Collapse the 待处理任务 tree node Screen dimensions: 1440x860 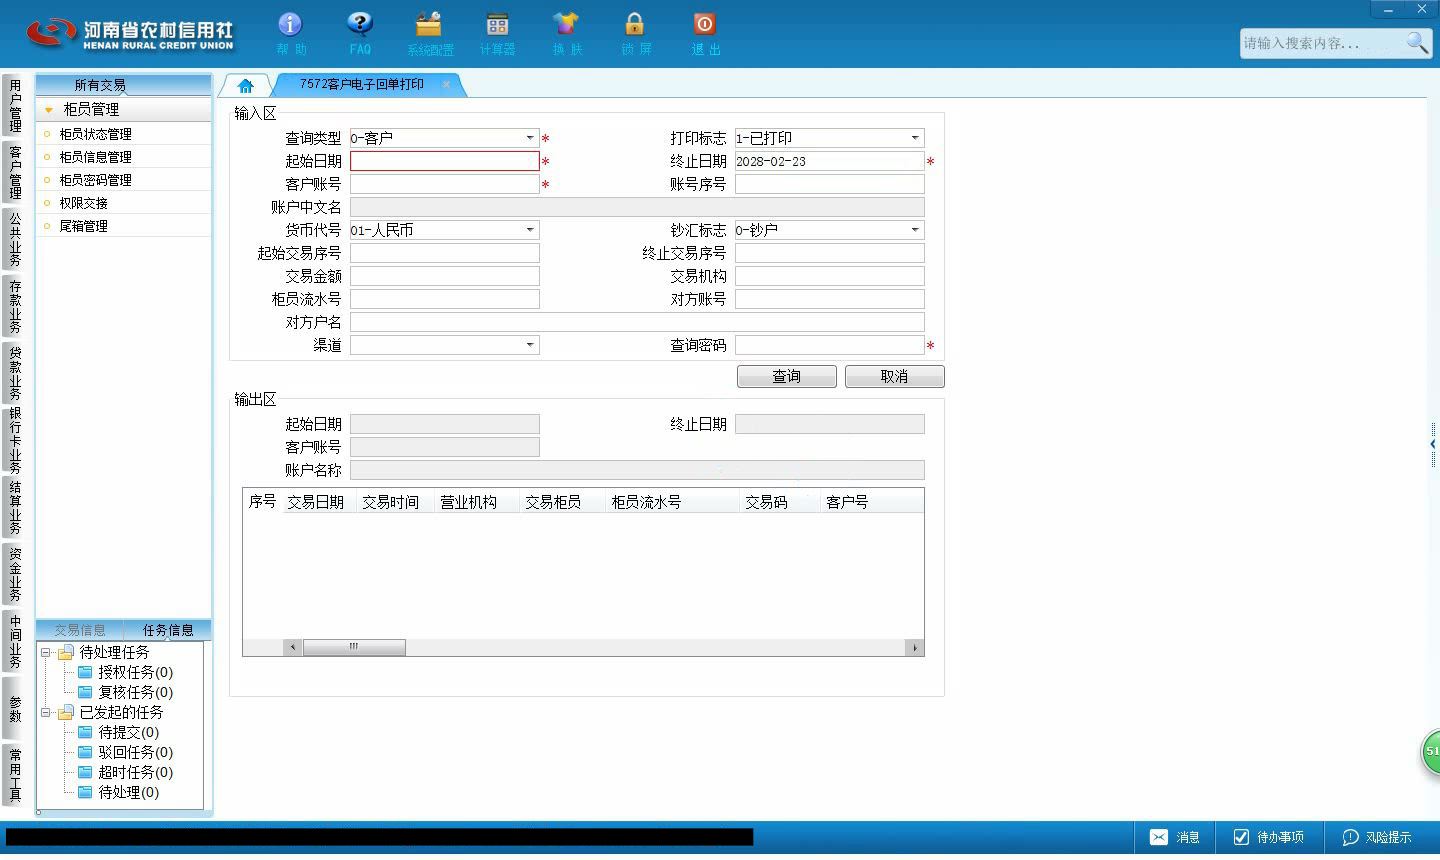(x=45, y=652)
